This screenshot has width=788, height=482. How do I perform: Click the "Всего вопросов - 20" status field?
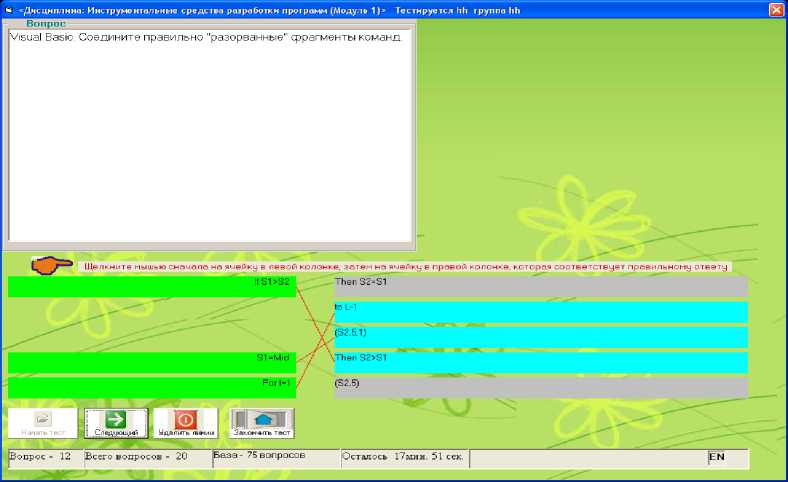(148, 458)
